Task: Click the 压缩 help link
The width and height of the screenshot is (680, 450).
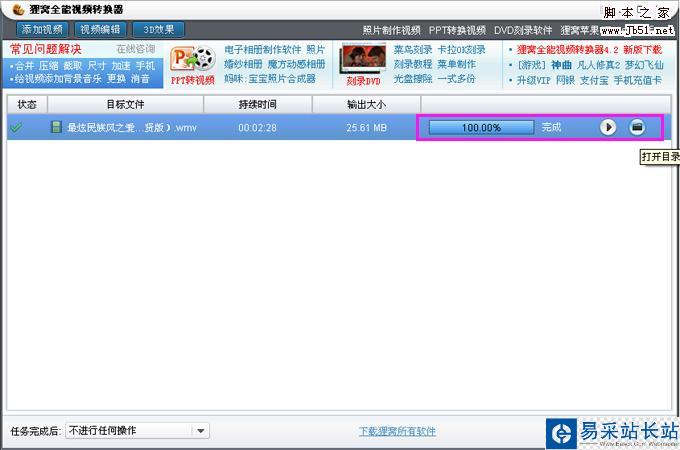Action: tap(49, 66)
